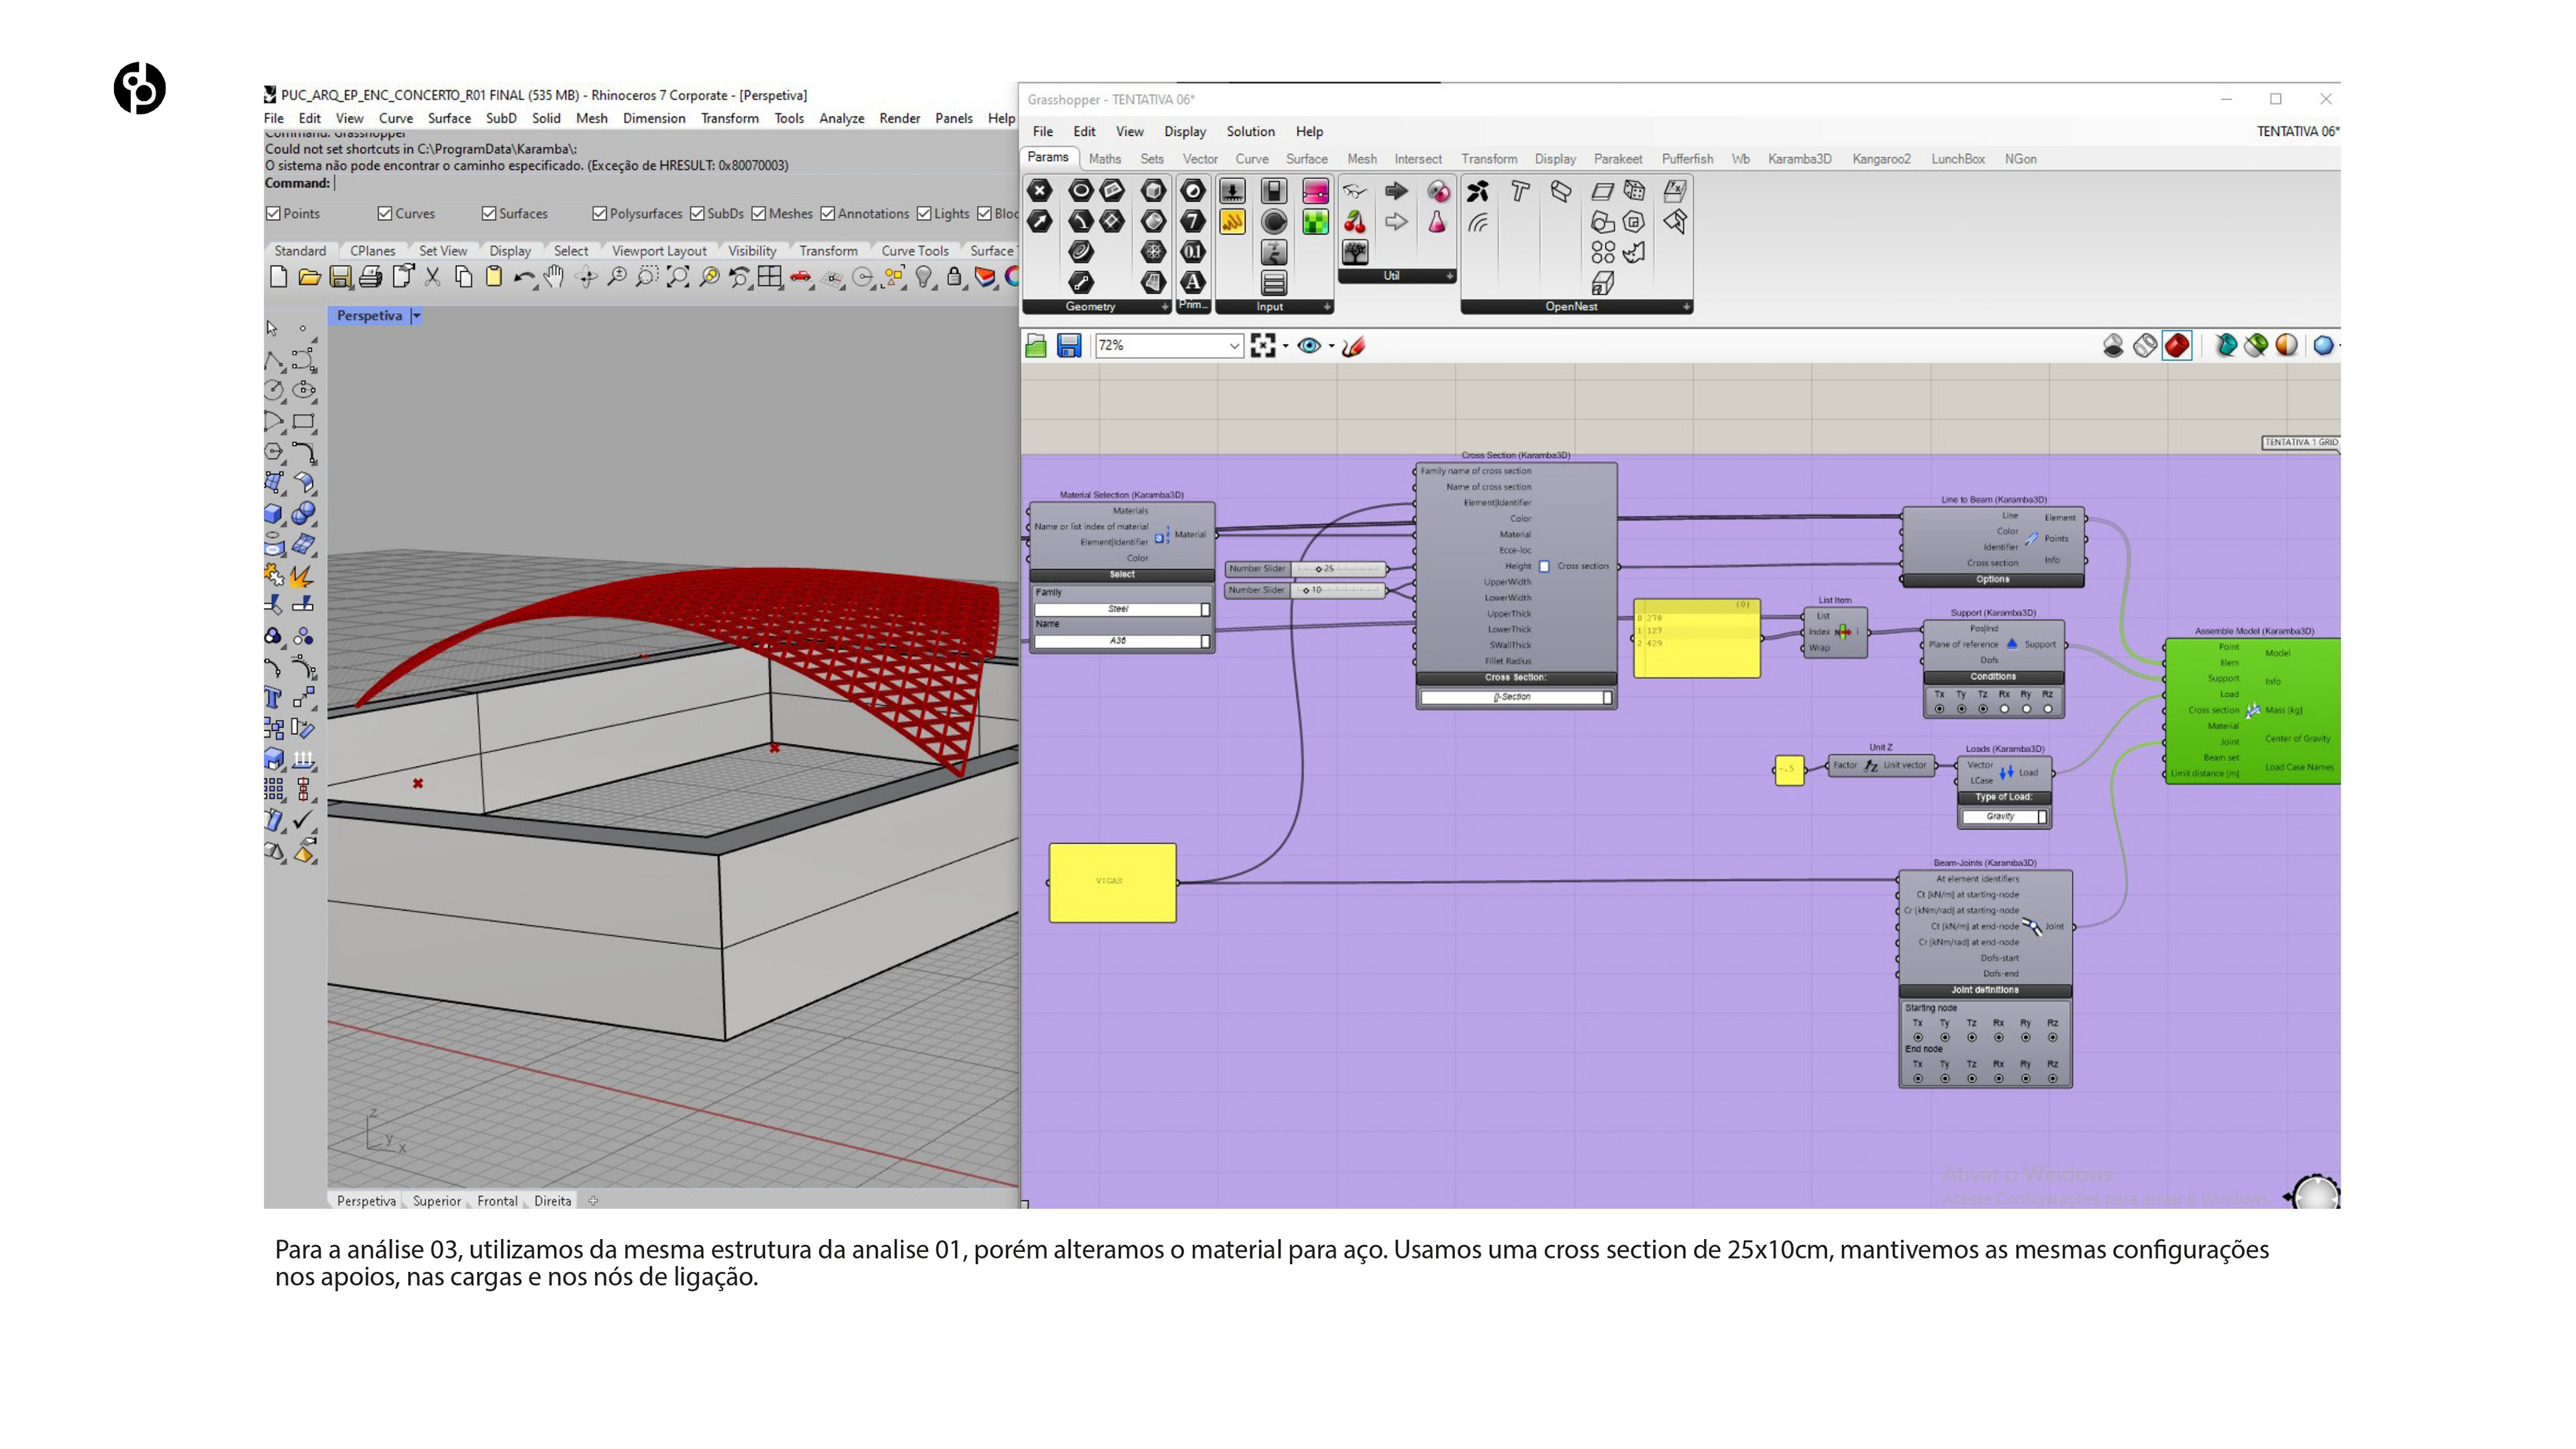Open the Perspetiva viewport dropdown arrow
Screen dimensions: 2576x1449
pyautogui.click(x=417, y=316)
